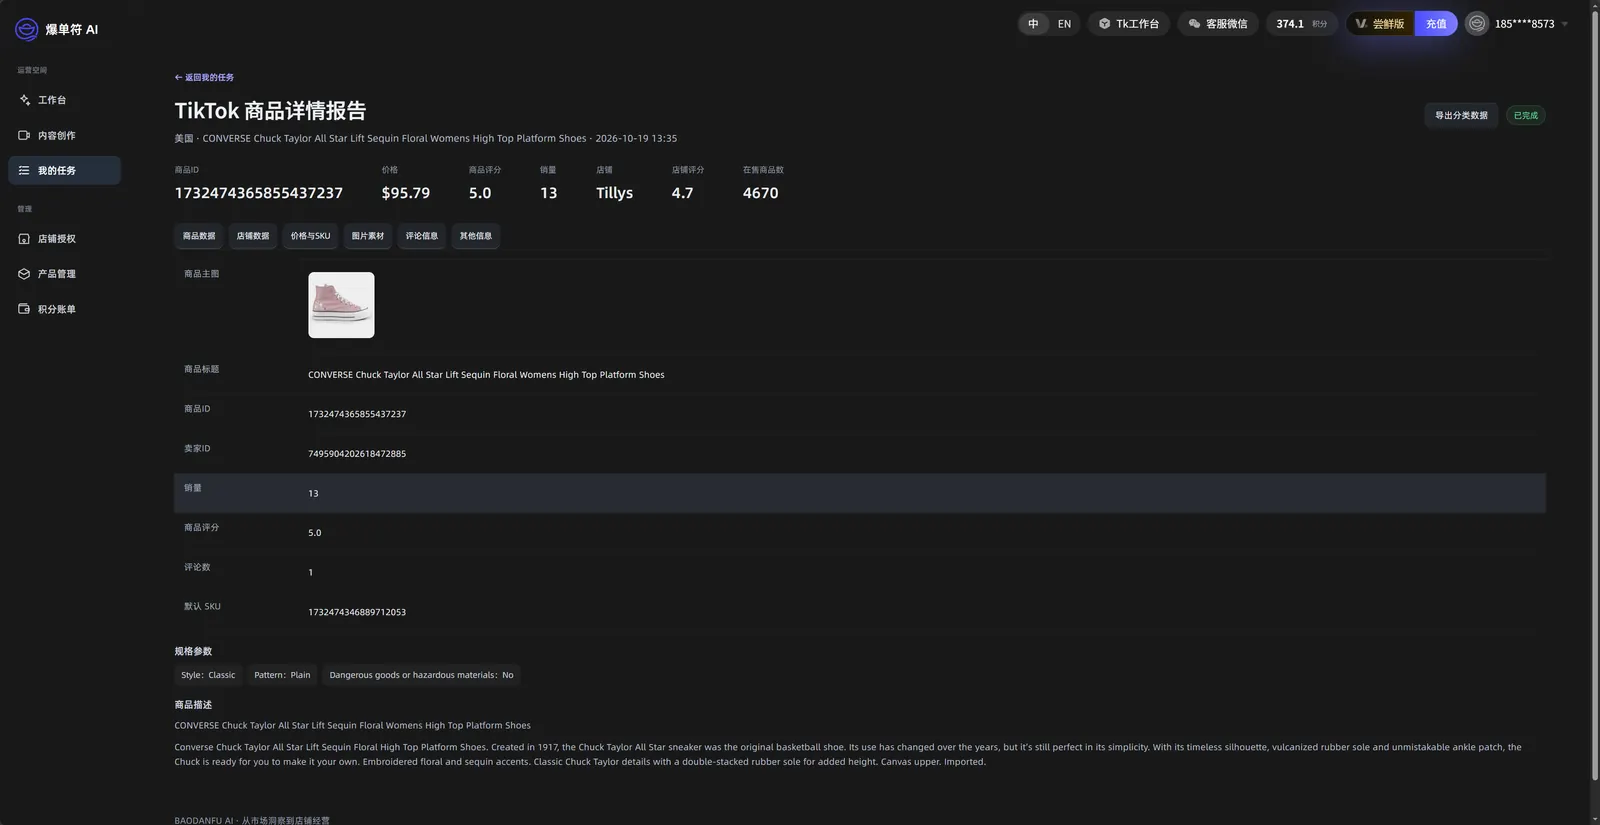Click the 已完成 status badge
The image size is (1600, 825).
coord(1525,115)
